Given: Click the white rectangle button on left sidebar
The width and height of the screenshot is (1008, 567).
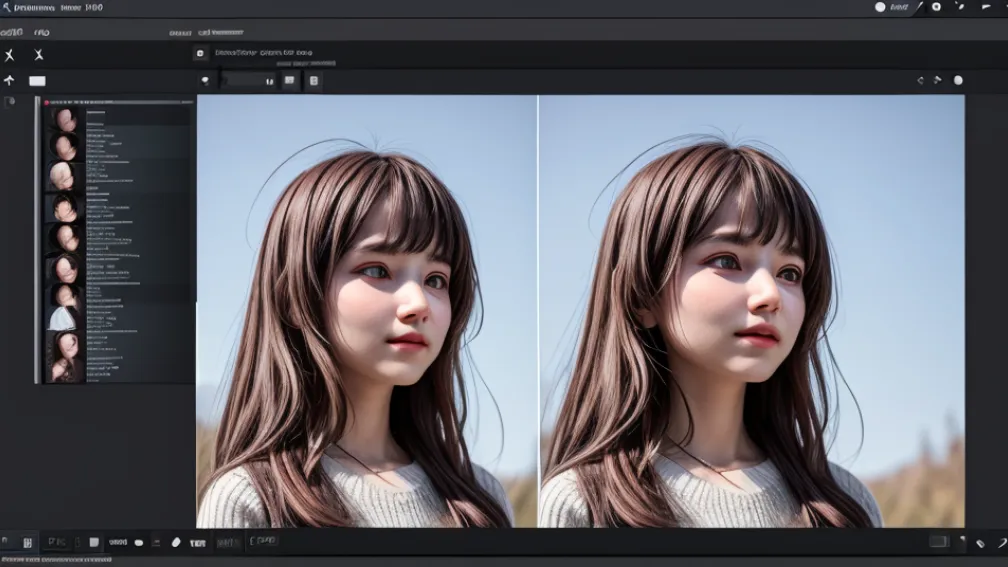Looking at the screenshot, I should 37,81.
